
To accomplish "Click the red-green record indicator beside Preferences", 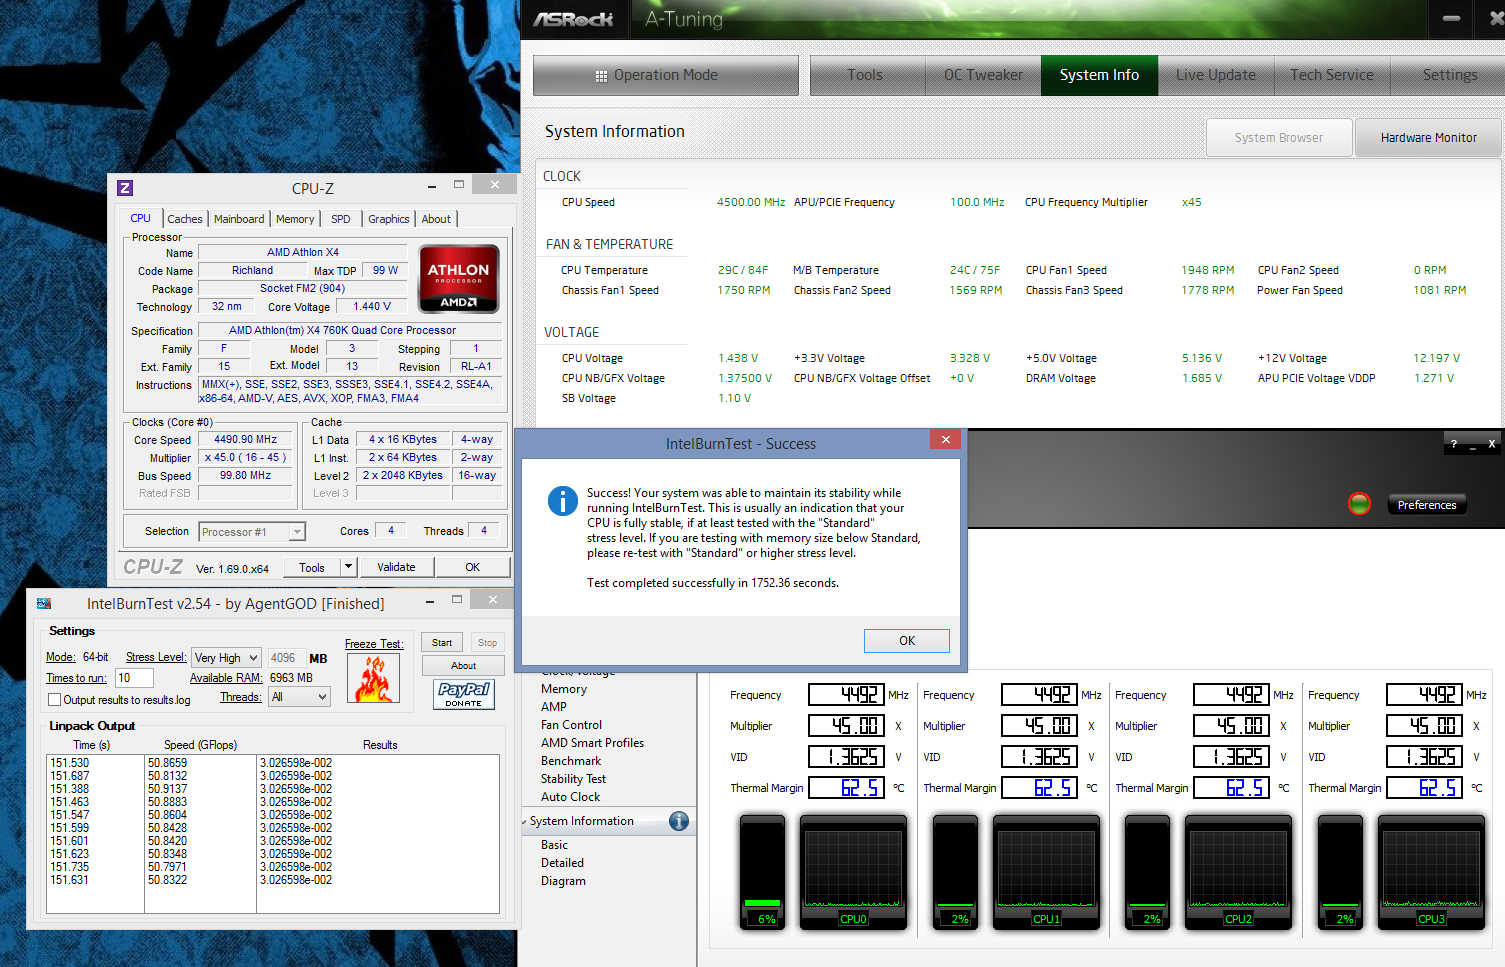I will tap(1359, 504).
